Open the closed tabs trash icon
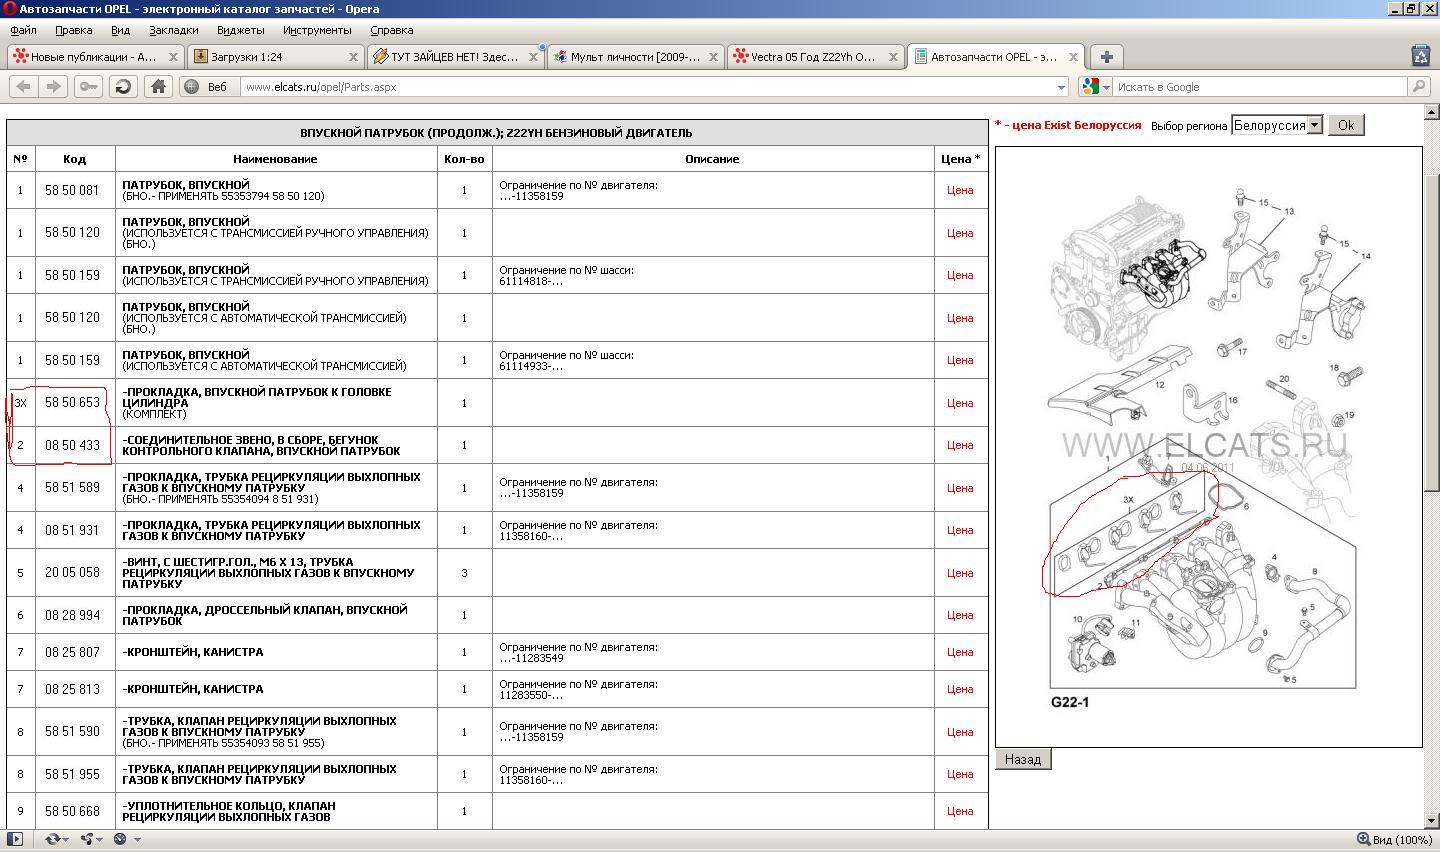 click(1420, 56)
